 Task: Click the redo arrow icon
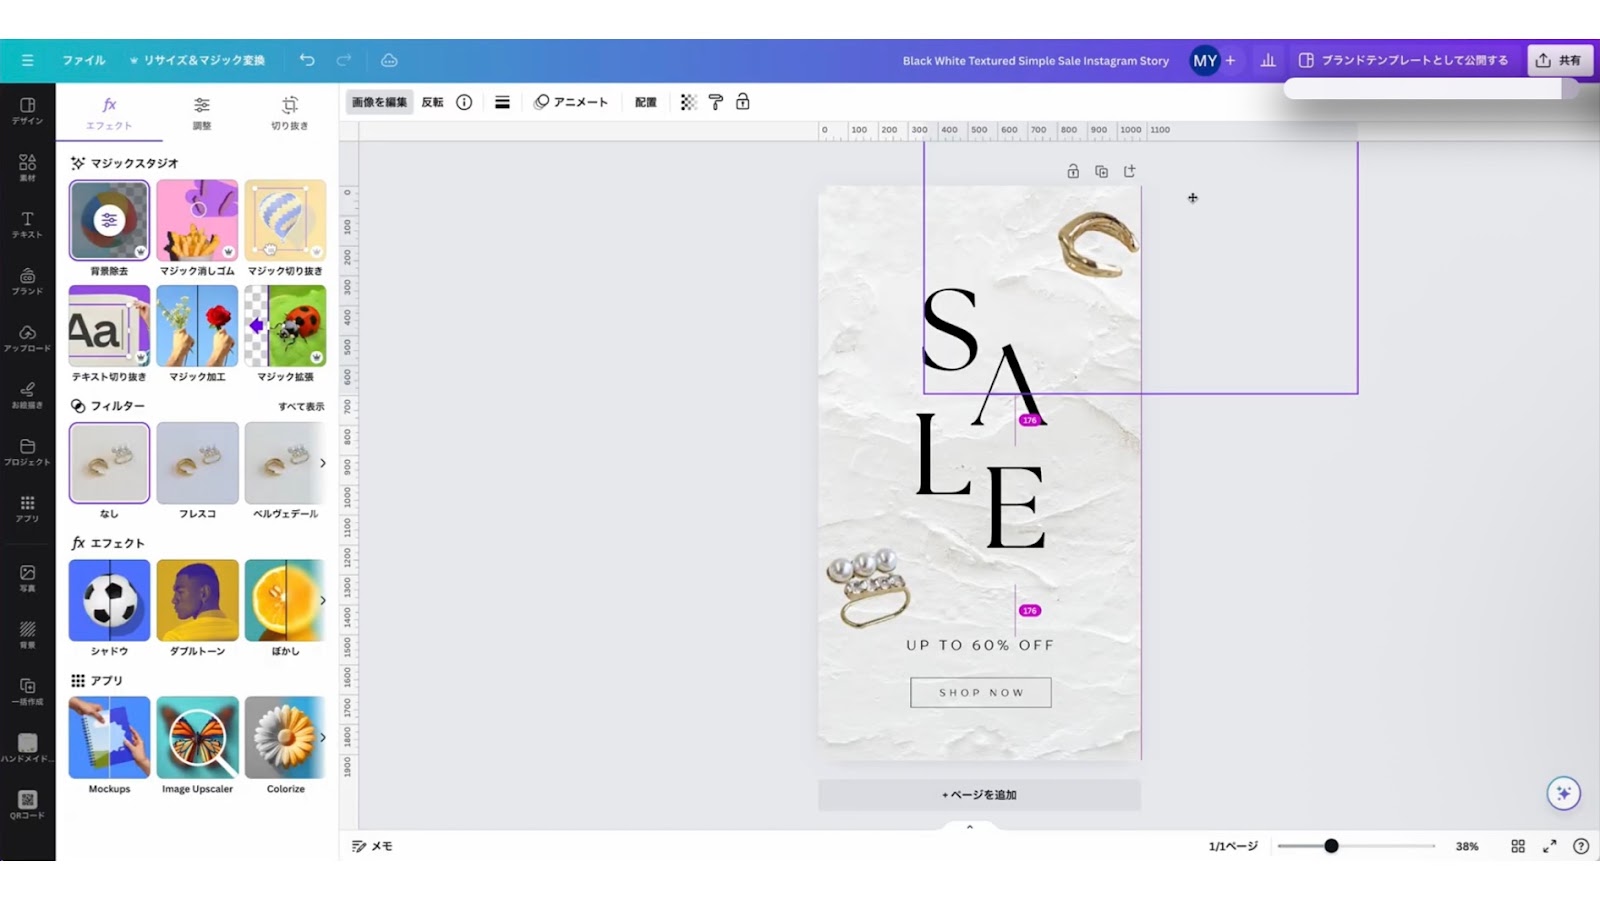[x=344, y=60]
